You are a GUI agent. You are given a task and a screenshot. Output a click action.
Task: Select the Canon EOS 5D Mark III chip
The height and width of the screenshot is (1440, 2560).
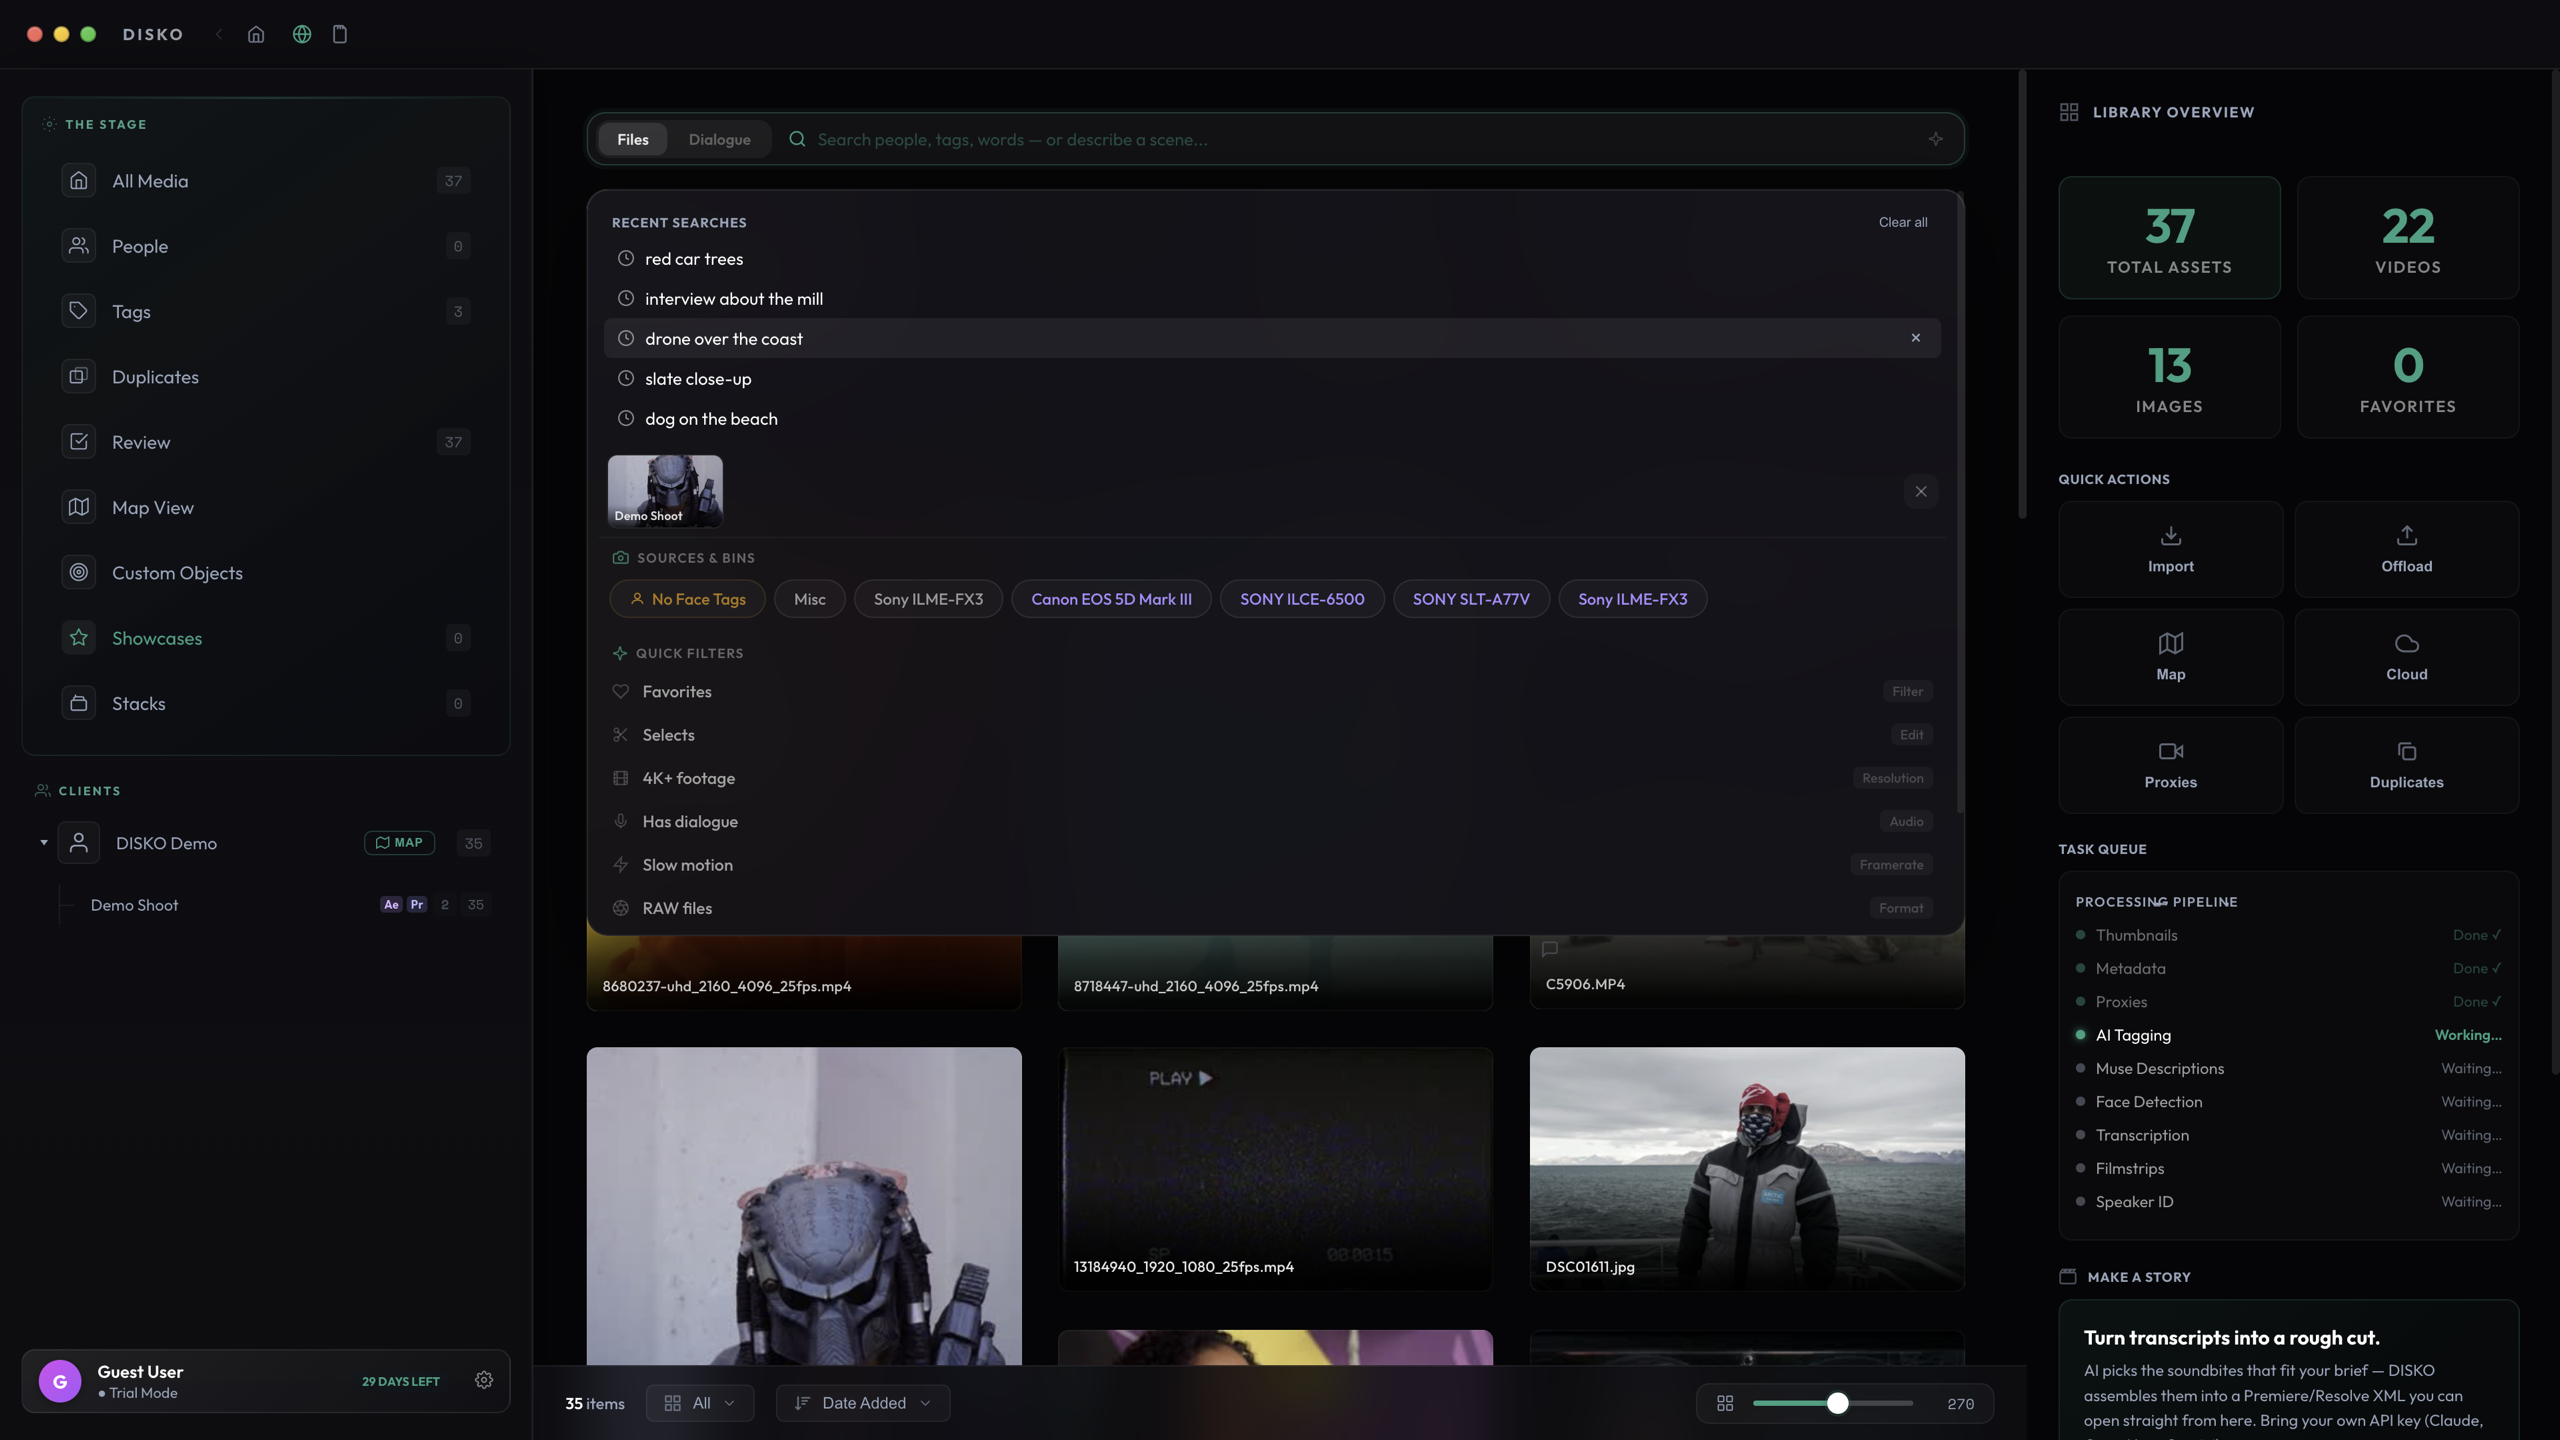point(1111,599)
